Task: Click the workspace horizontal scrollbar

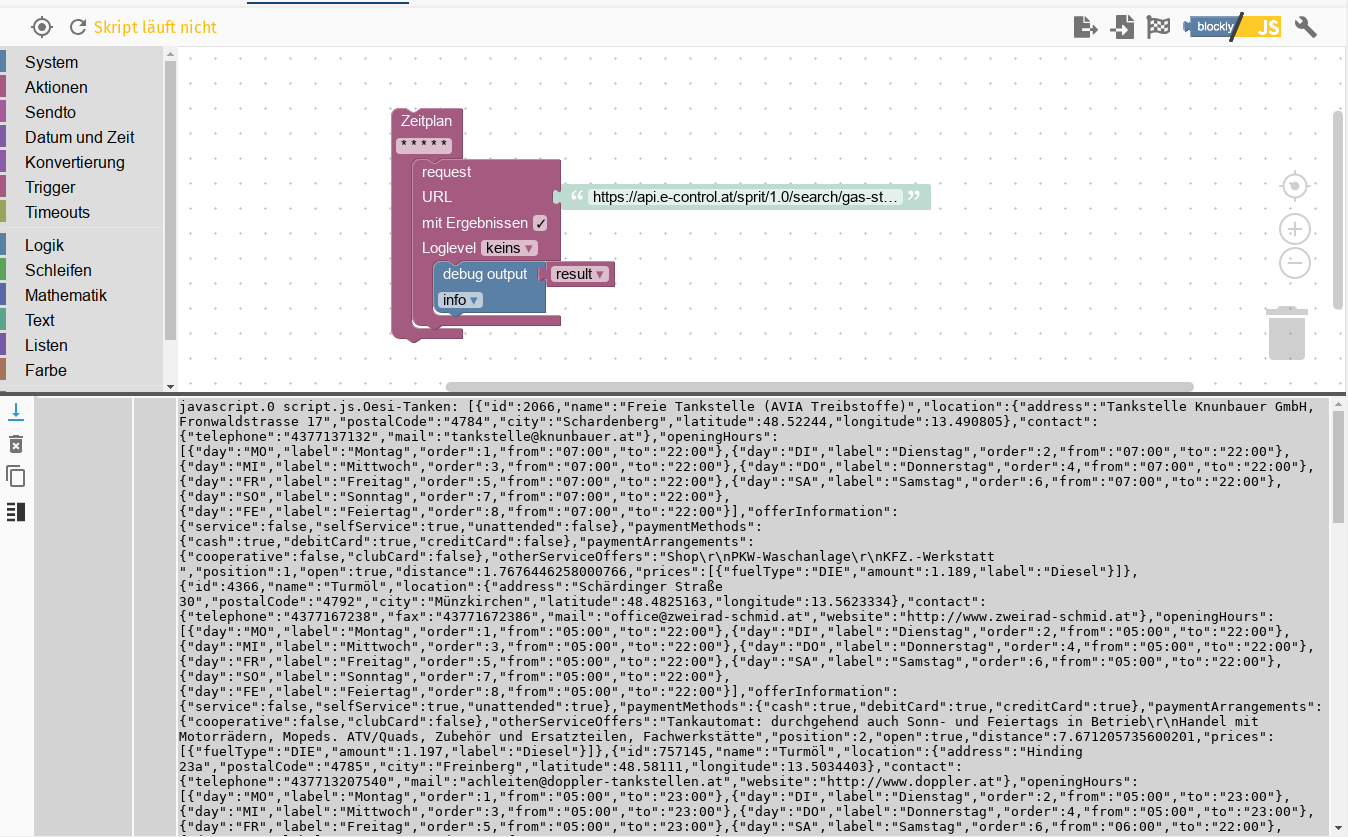Action: tap(819, 386)
